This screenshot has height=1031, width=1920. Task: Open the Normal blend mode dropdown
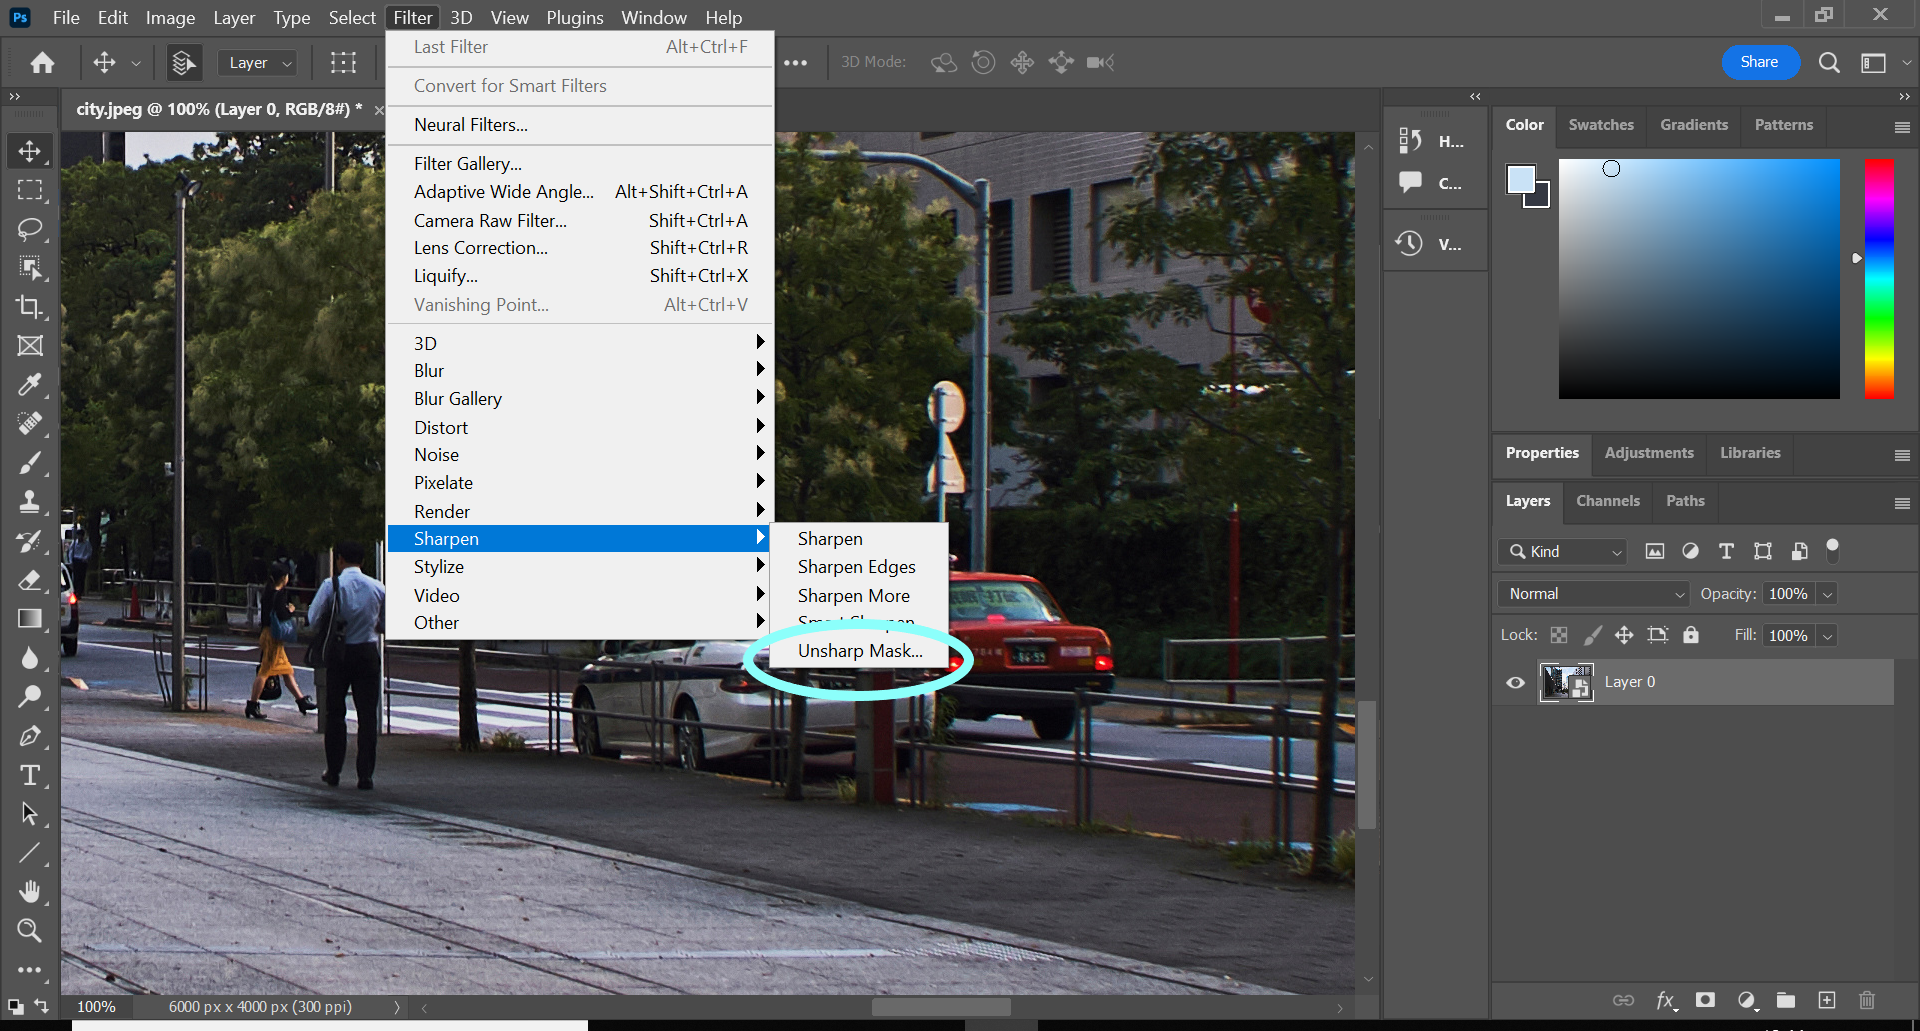[1593, 594]
